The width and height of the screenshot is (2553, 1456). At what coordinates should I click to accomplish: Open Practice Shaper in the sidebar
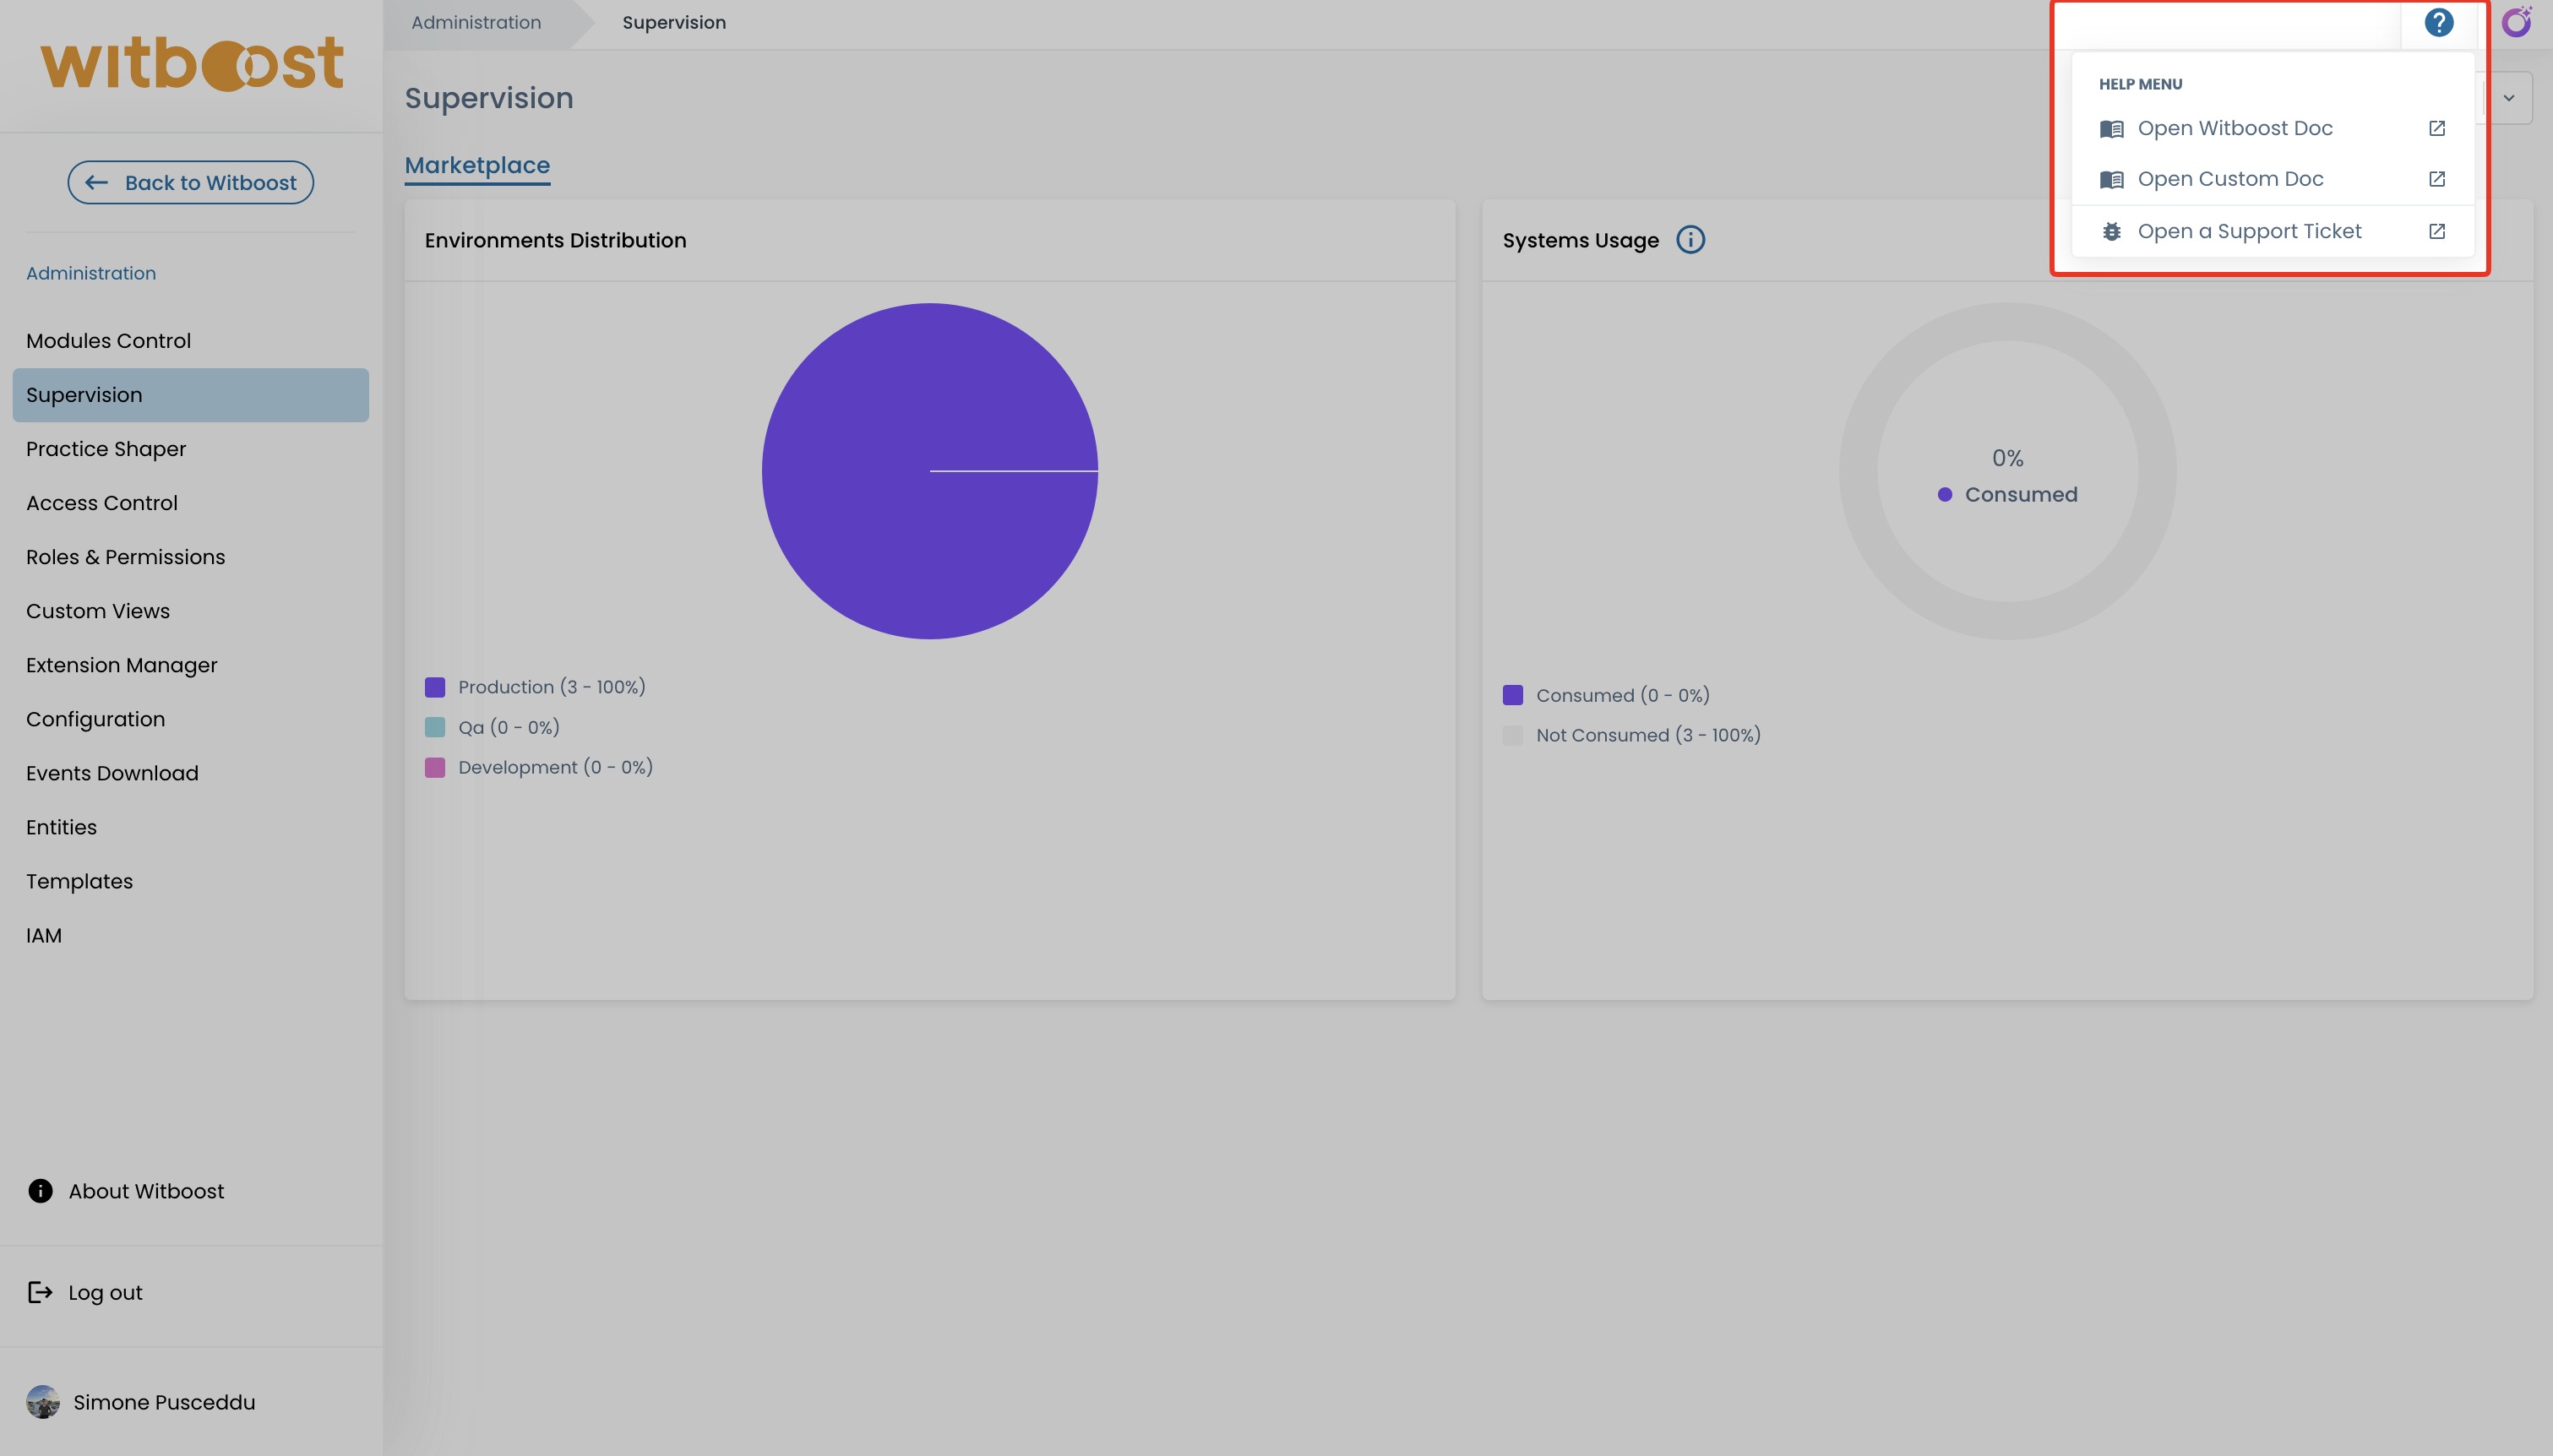(106, 449)
